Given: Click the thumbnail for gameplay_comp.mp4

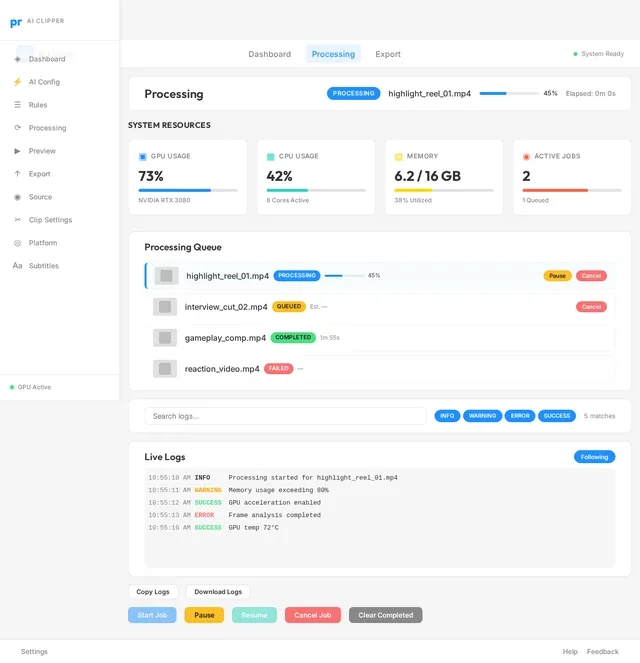Looking at the screenshot, I should click(x=165, y=338).
